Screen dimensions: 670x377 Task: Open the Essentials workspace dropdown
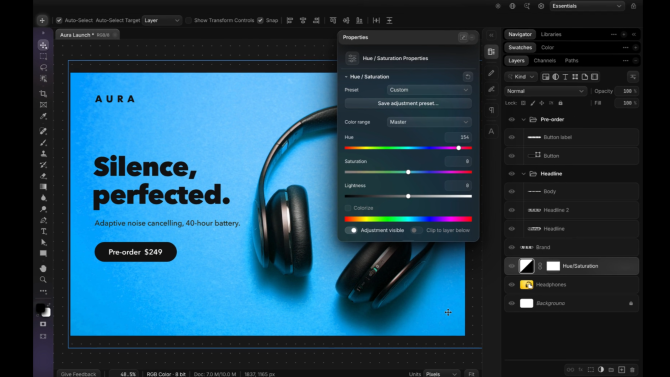tap(586, 6)
